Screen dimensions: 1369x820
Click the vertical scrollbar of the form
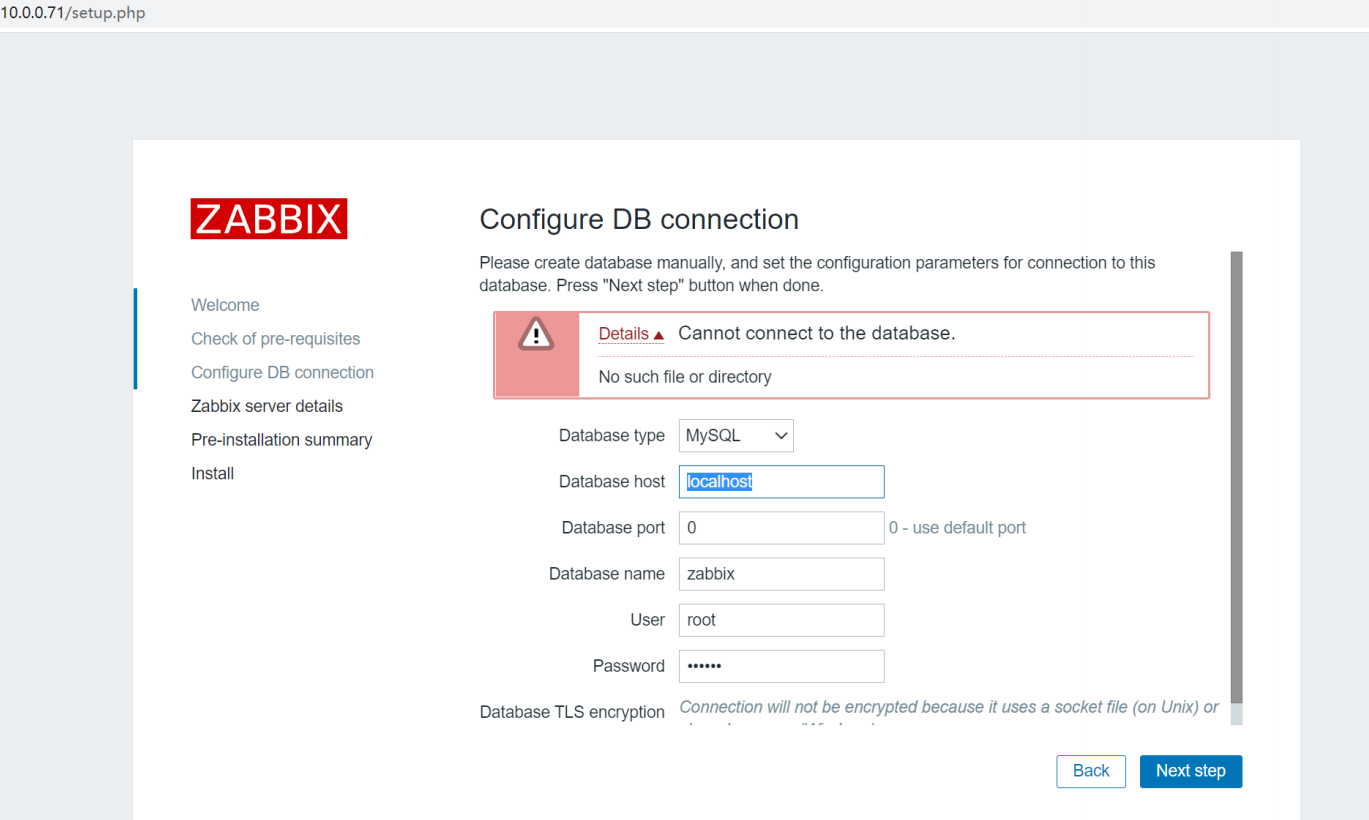coord(1236,478)
